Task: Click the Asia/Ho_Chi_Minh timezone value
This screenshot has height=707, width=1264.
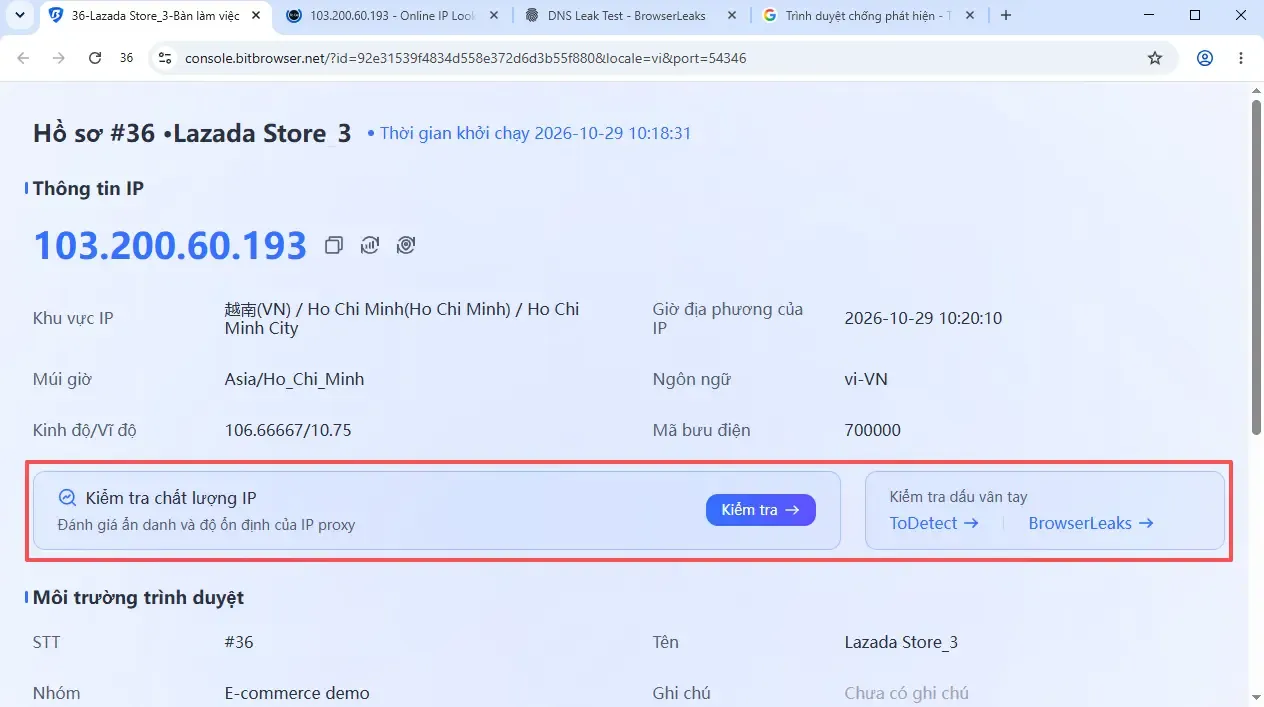Action: [x=294, y=380]
